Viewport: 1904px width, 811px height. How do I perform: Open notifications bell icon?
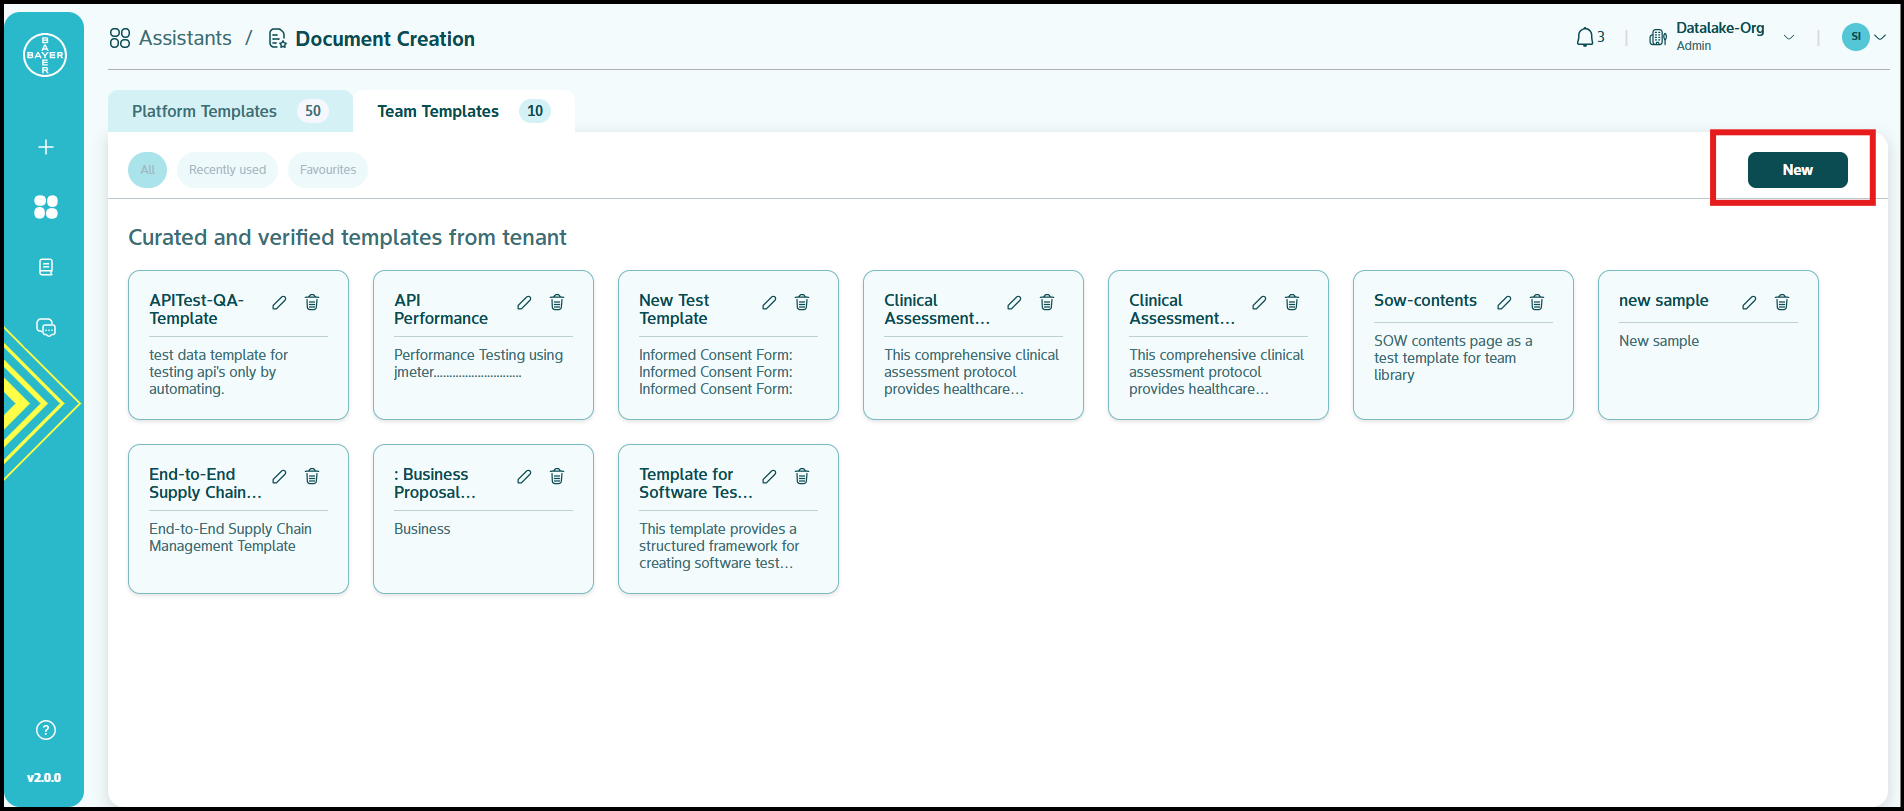1585,38
